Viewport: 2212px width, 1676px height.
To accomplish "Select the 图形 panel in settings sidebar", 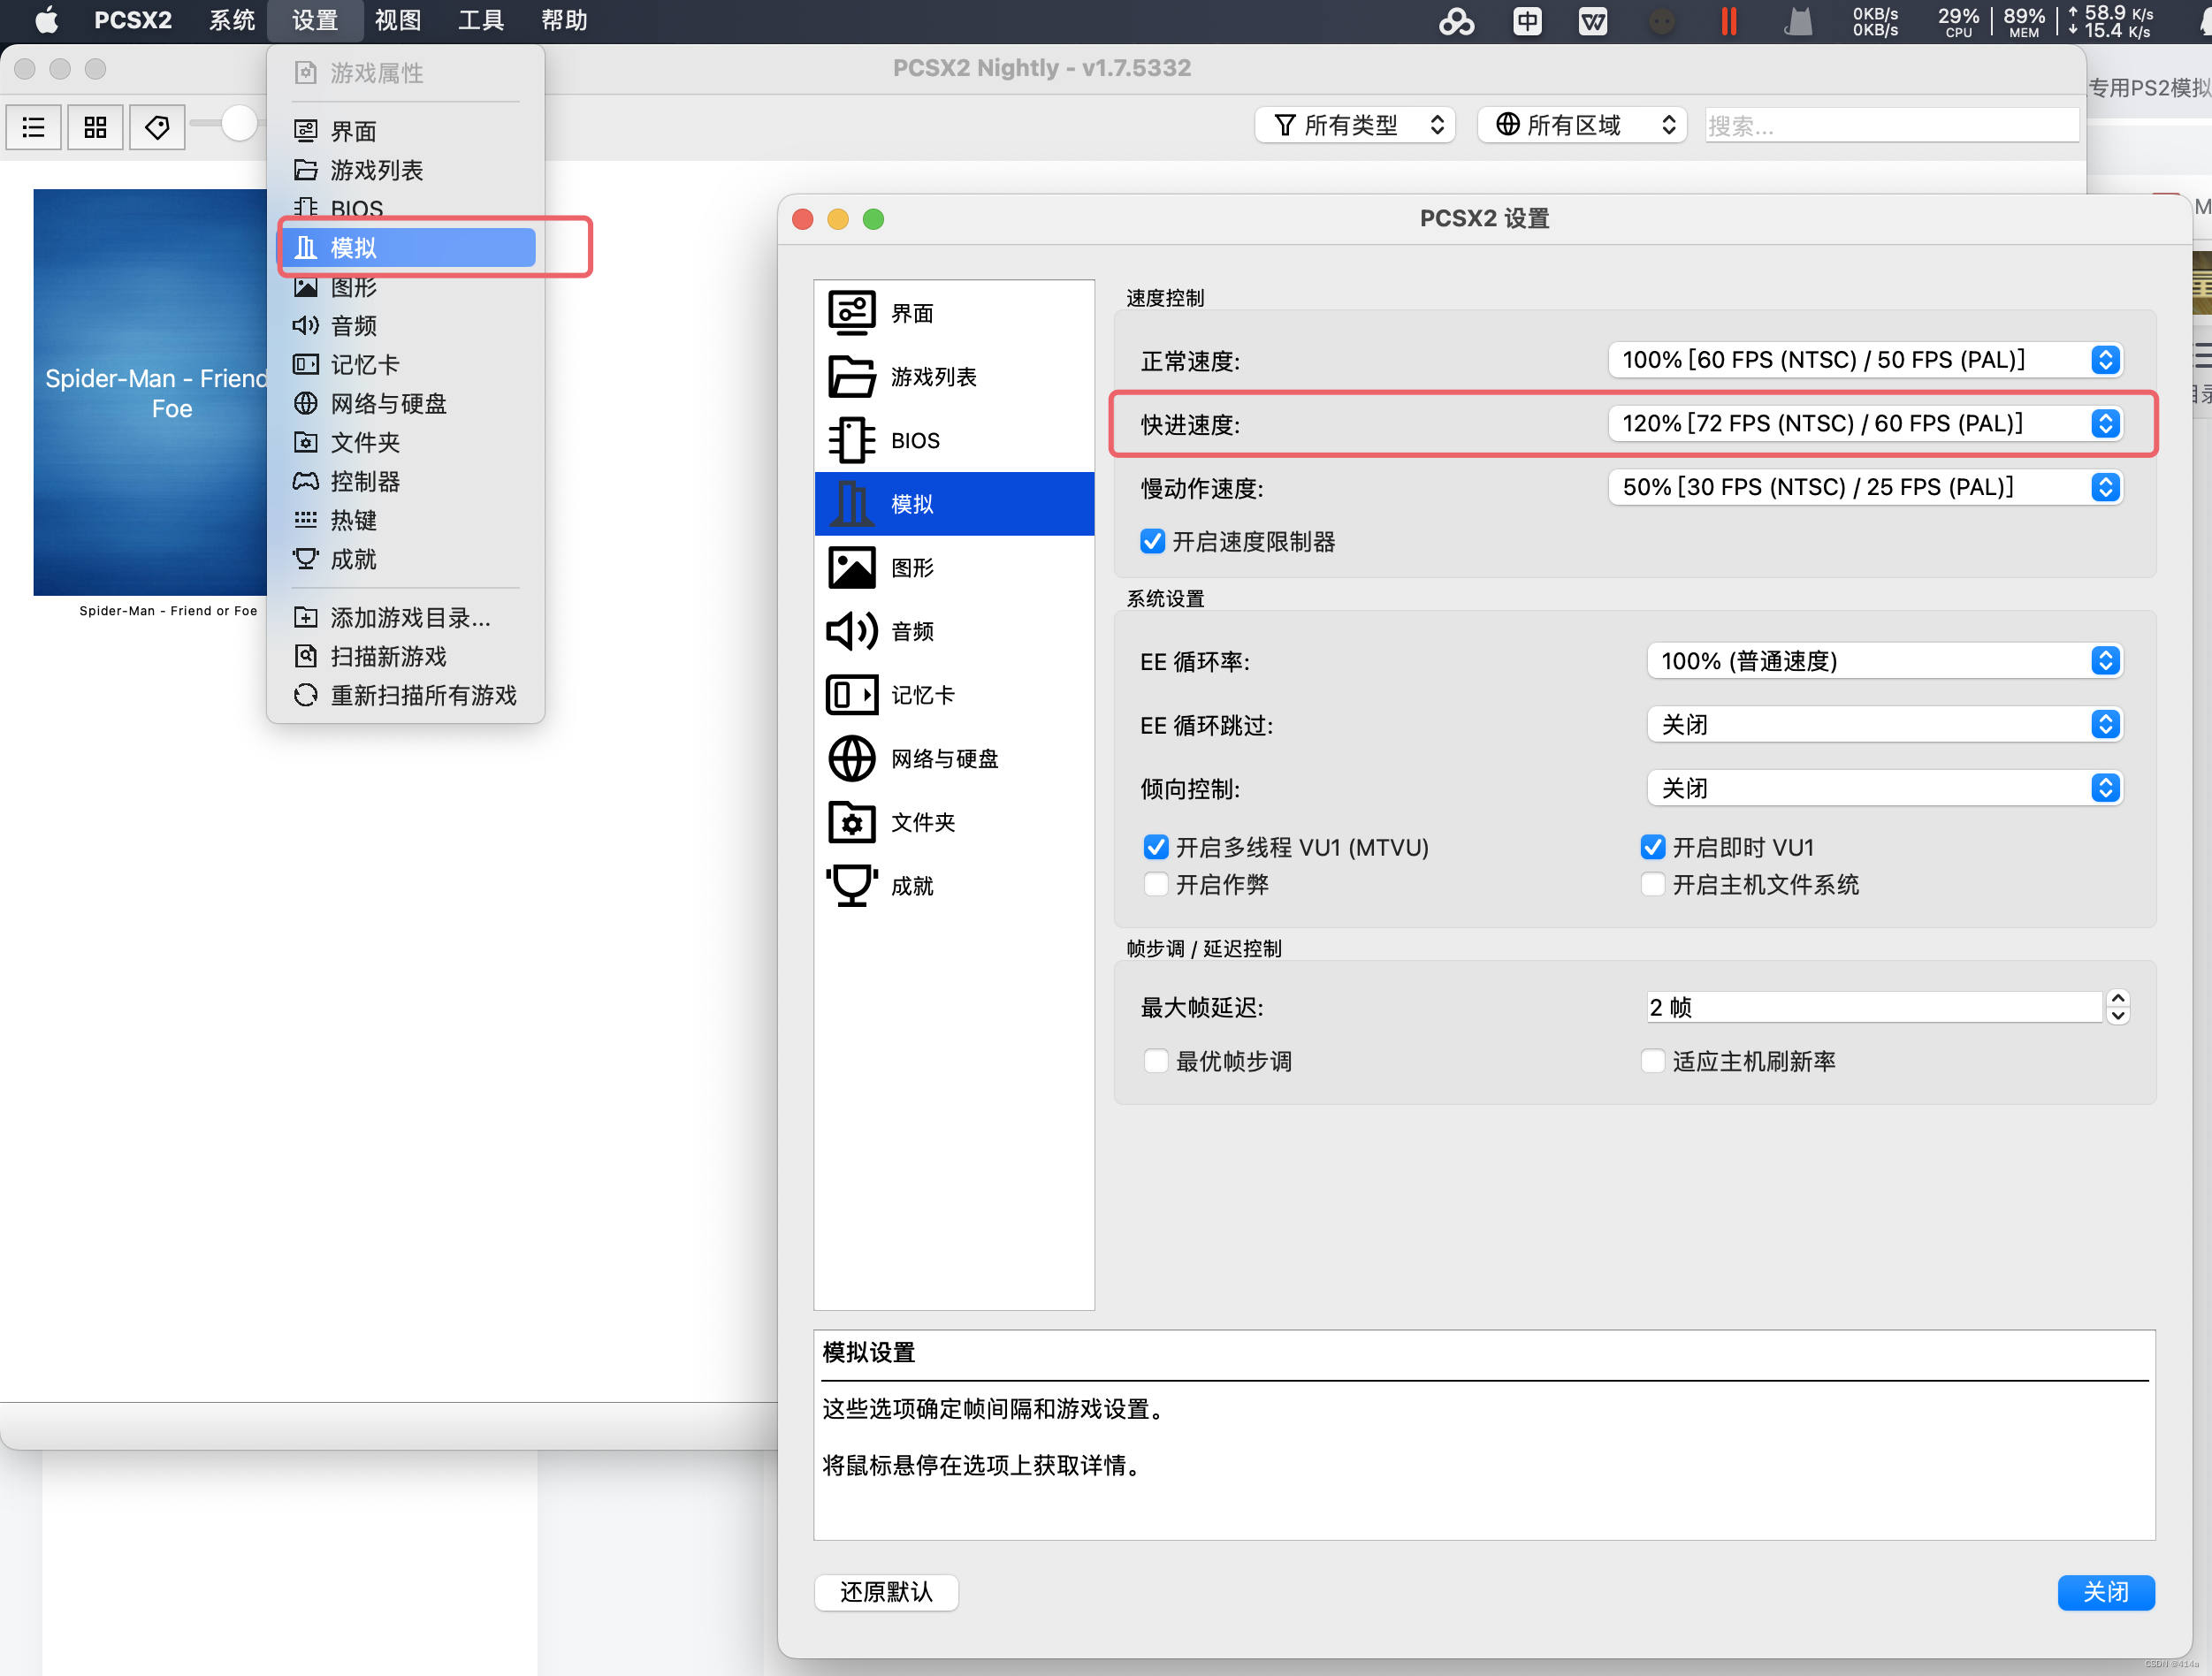I will pyautogui.click(x=910, y=567).
